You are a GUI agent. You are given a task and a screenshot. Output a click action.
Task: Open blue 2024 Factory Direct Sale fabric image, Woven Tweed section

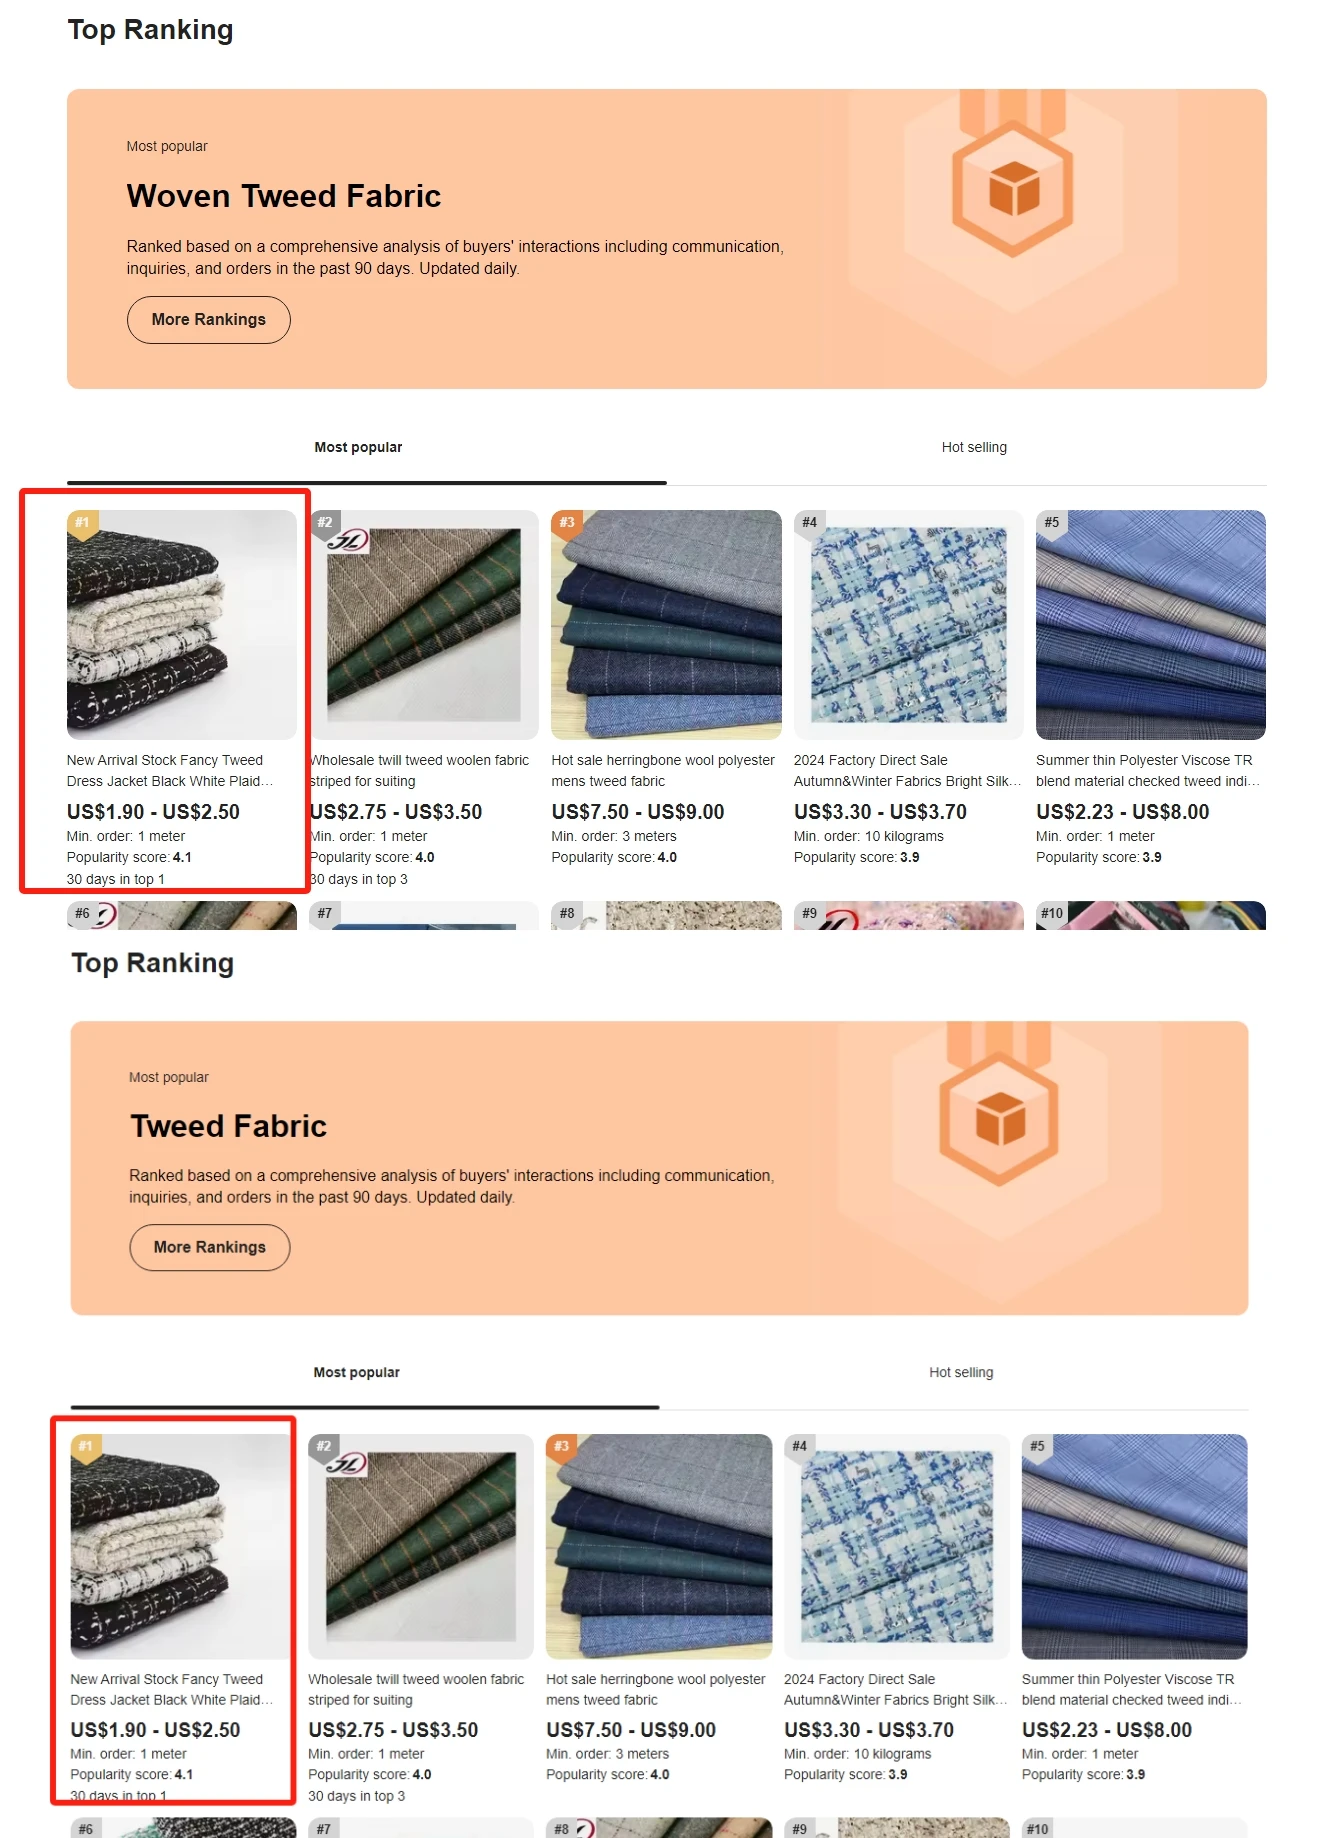pos(909,625)
